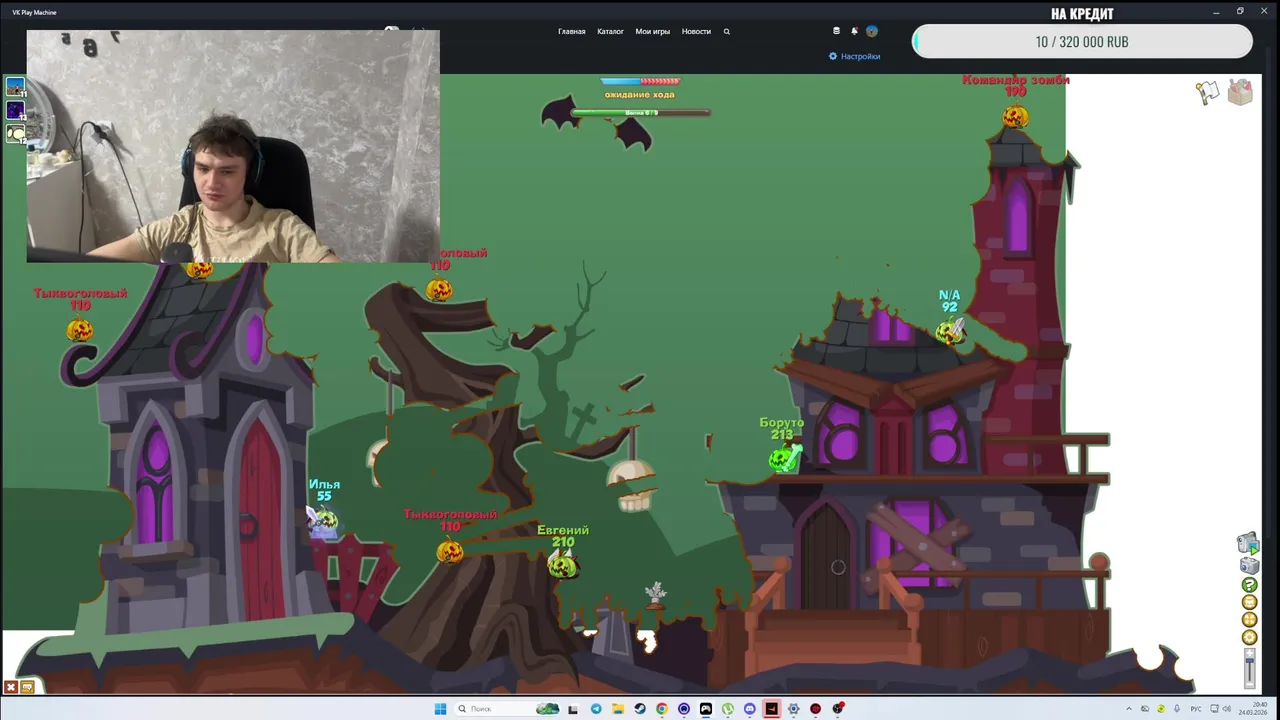Click the white surrender flag icon
The image size is (1280, 720).
click(x=1208, y=93)
